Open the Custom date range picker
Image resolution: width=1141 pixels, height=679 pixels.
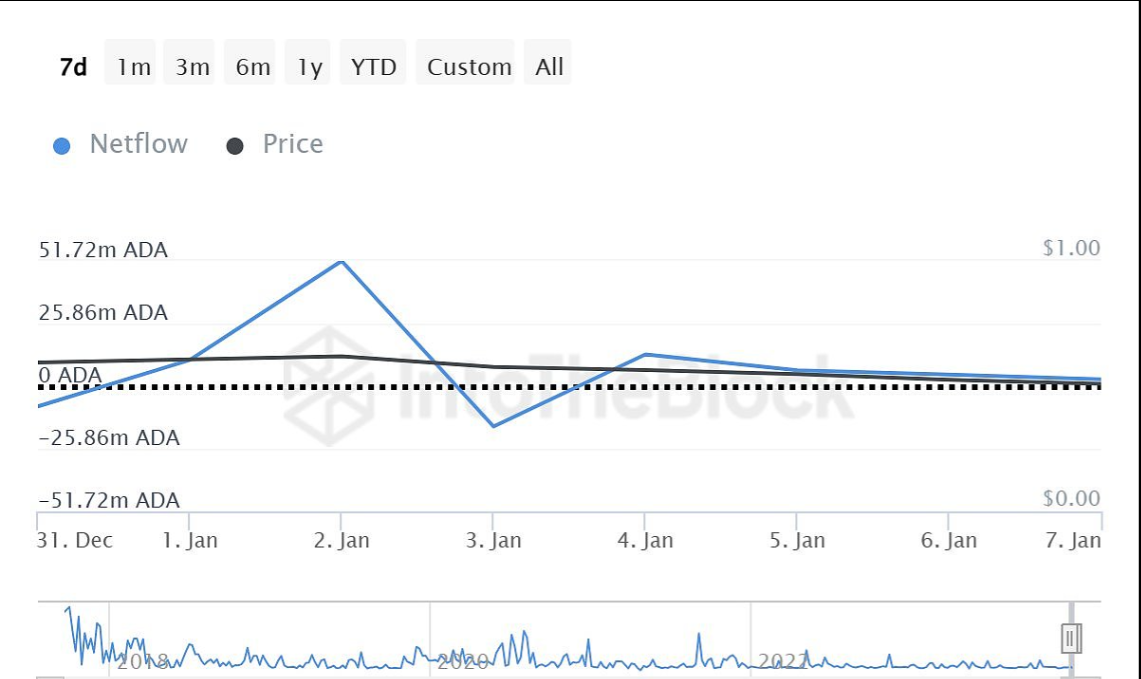click(469, 67)
